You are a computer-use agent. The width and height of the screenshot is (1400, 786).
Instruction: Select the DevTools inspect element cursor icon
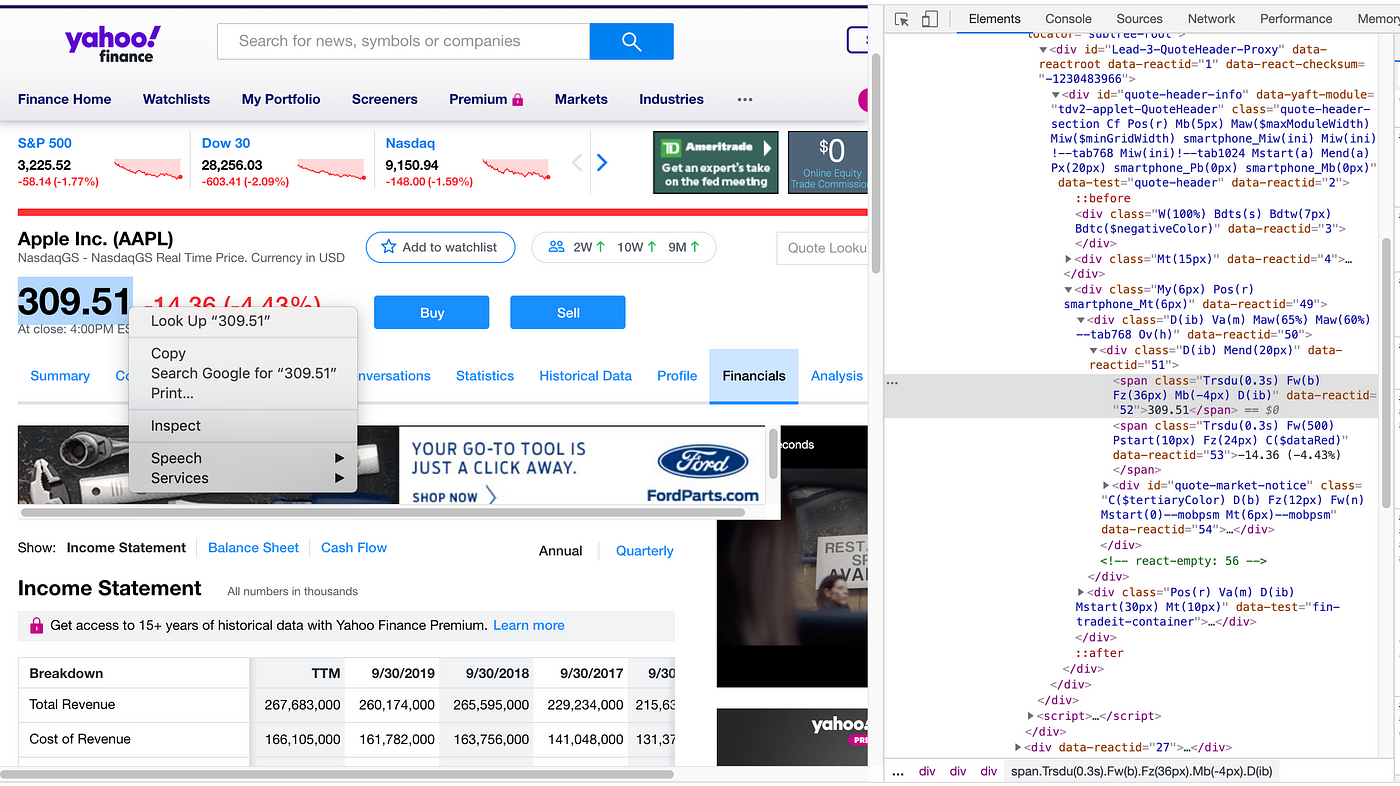[902, 19]
